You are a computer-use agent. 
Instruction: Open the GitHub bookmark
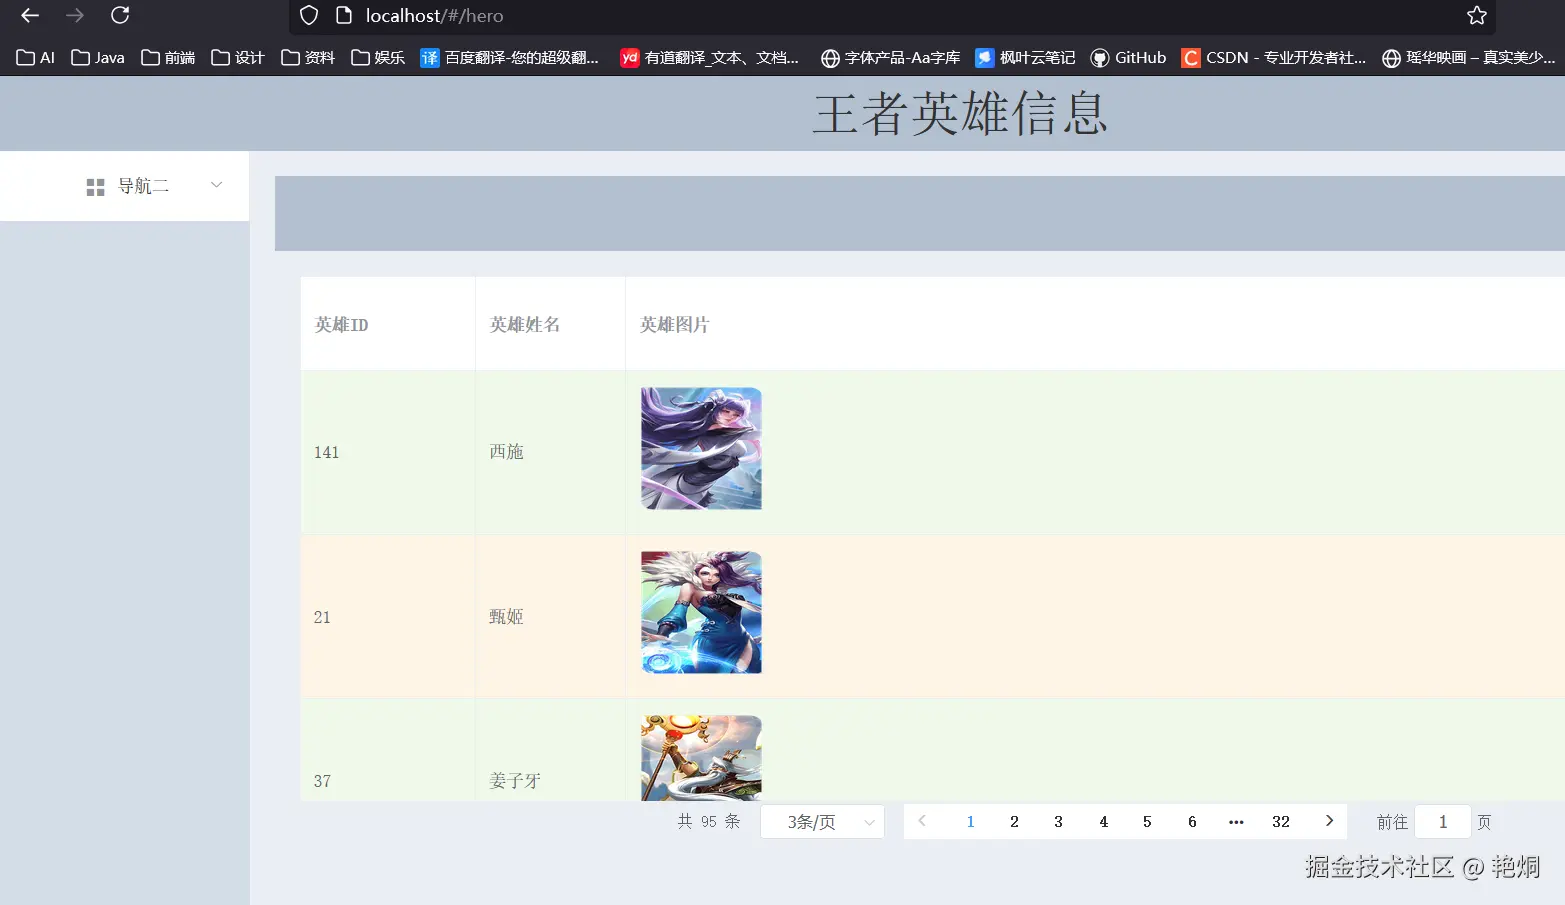1129,58
